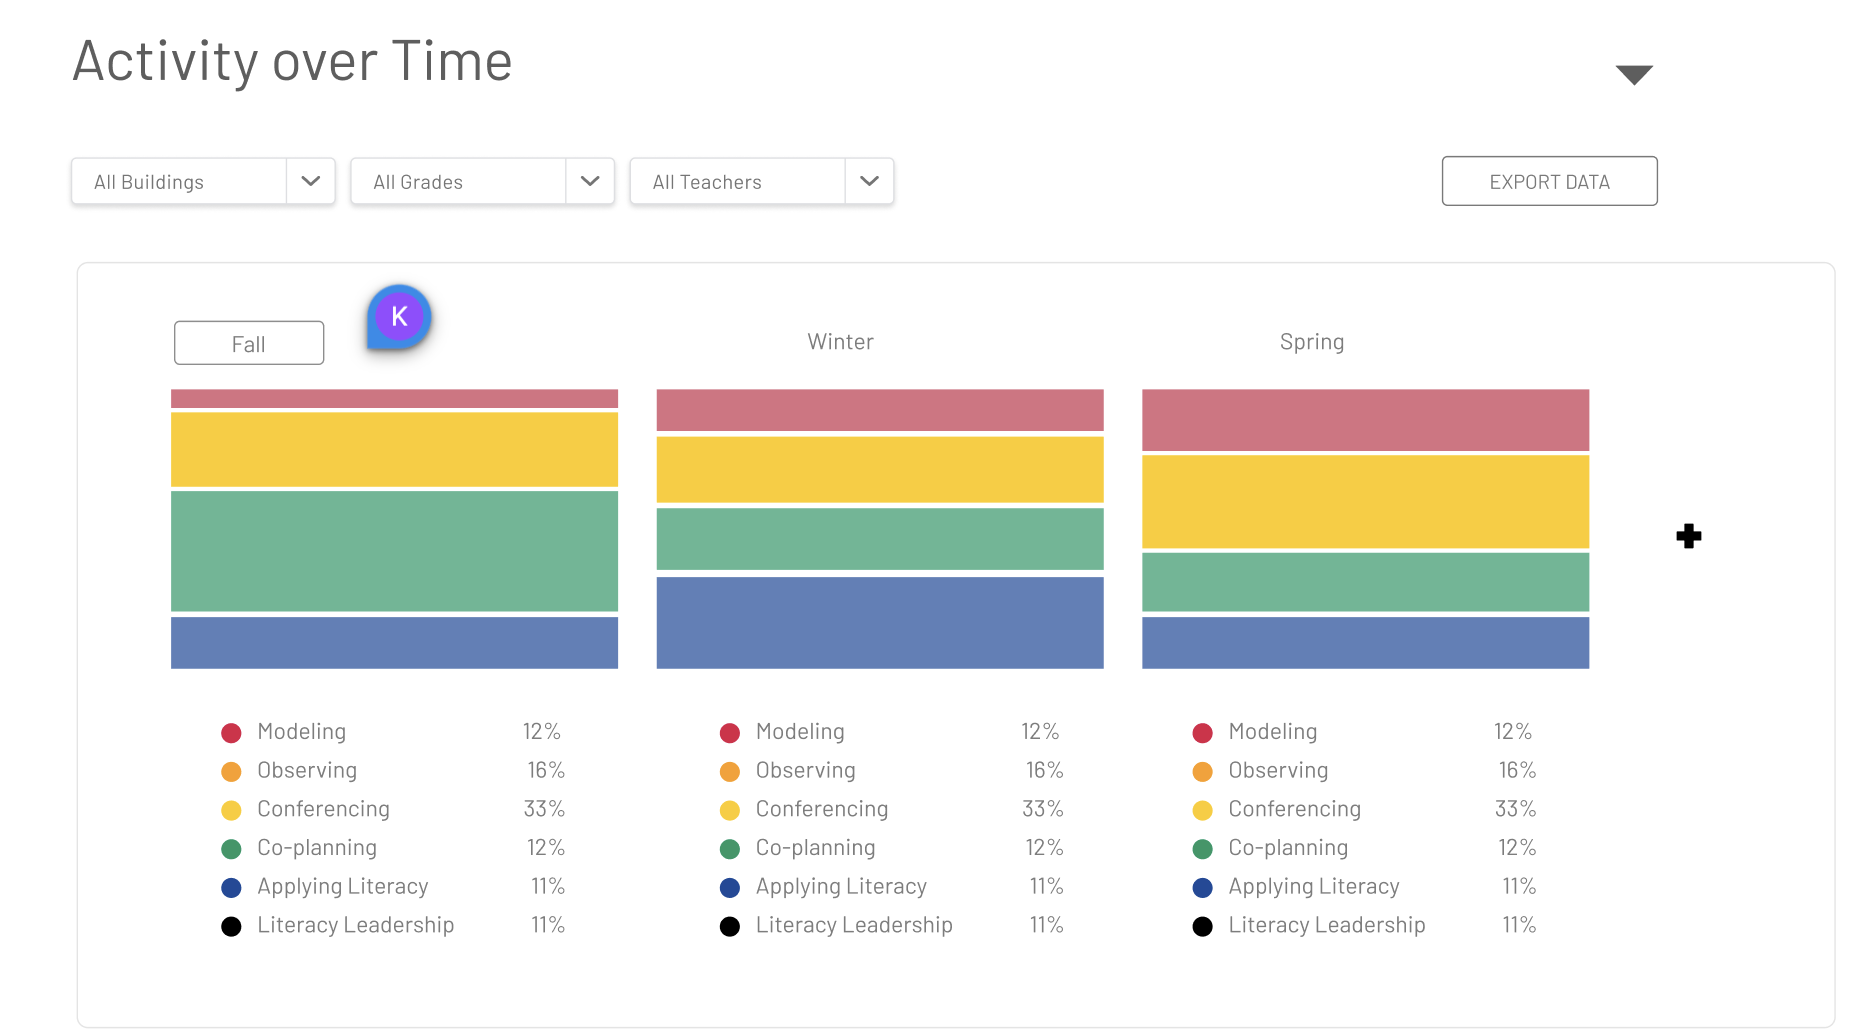Click the black Literacy Leadership dot in the Spring legend
Screen dimensions: 1860x1034
(x=1202, y=926)
